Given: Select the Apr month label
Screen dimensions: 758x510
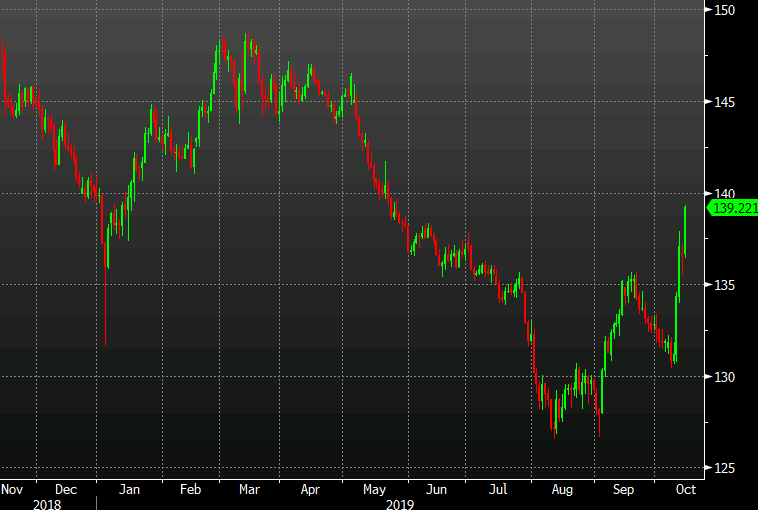Looking at the screenshot, I should (310, 490).
